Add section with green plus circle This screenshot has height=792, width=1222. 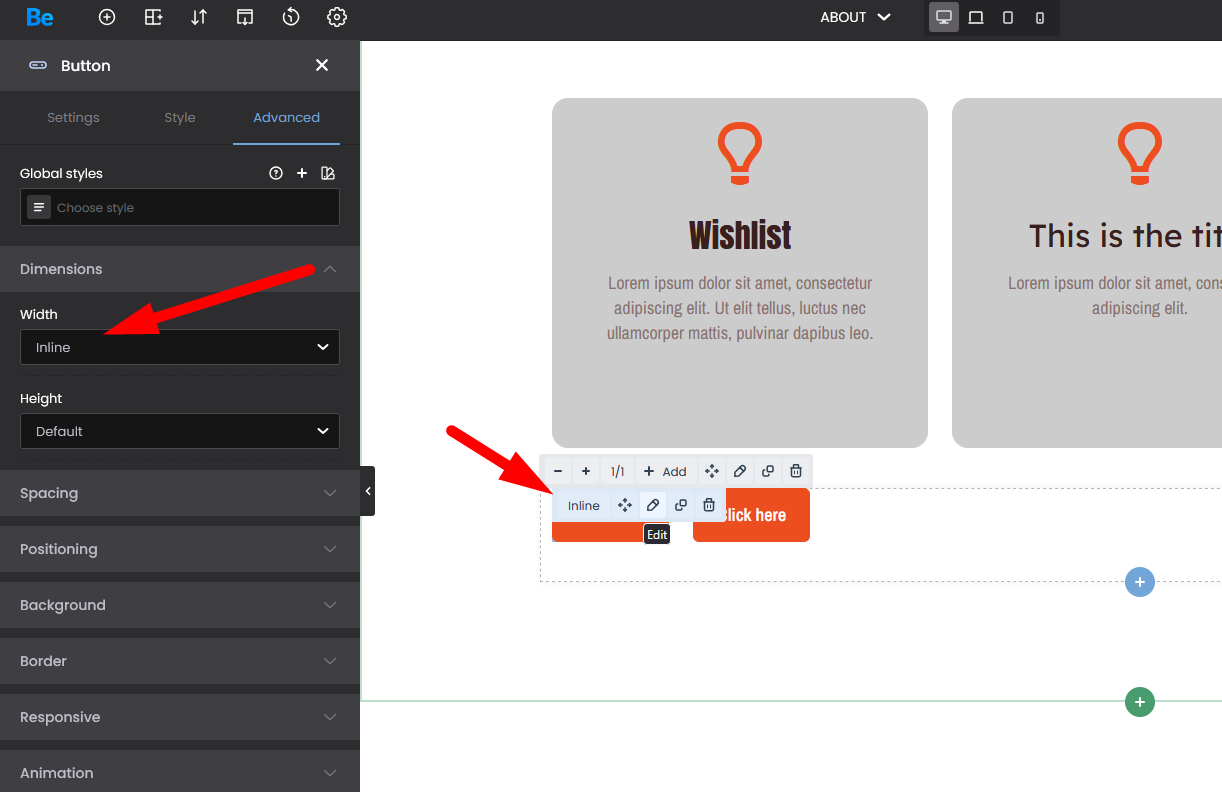[1140, 702]
